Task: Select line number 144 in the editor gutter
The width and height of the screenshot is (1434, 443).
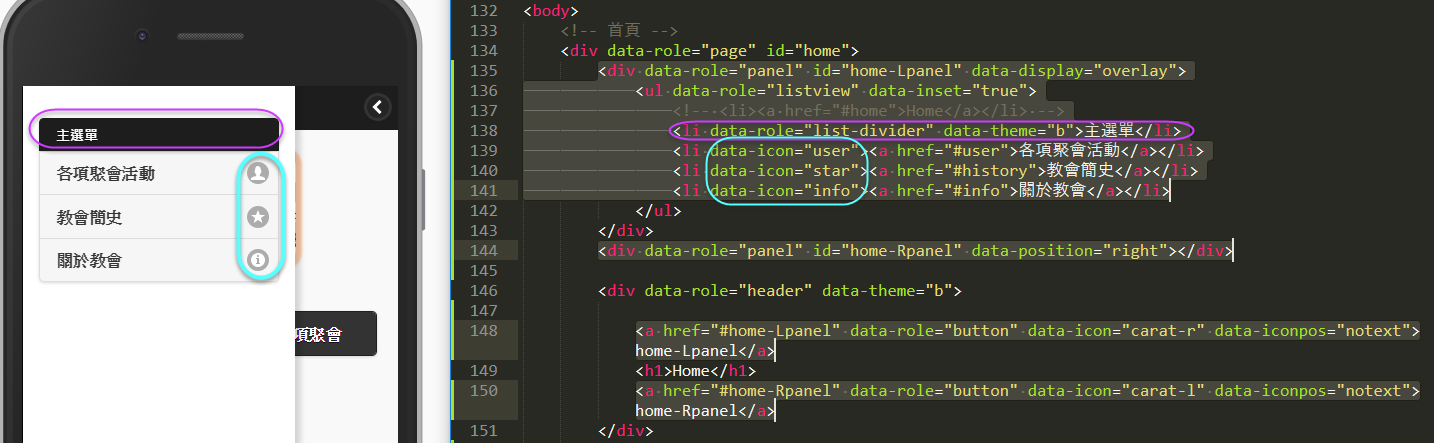Action: tap(483, 250)
